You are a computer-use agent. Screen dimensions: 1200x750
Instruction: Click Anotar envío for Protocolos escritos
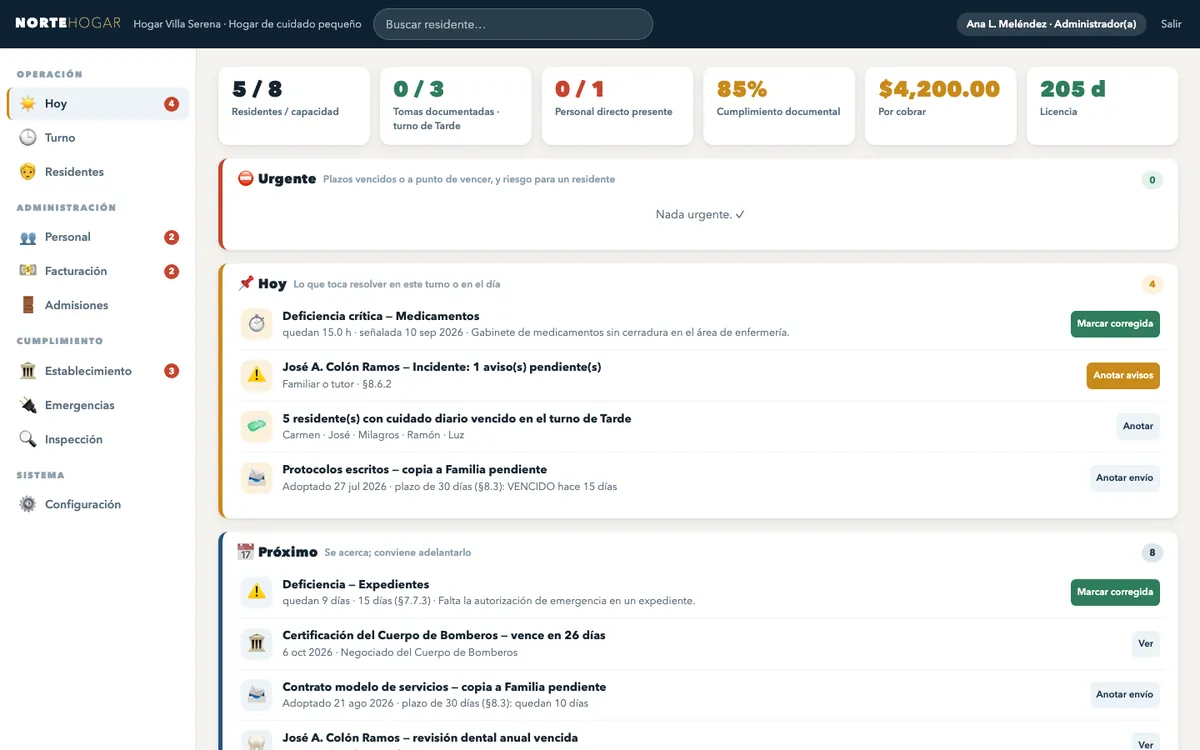click(1125, 478)
